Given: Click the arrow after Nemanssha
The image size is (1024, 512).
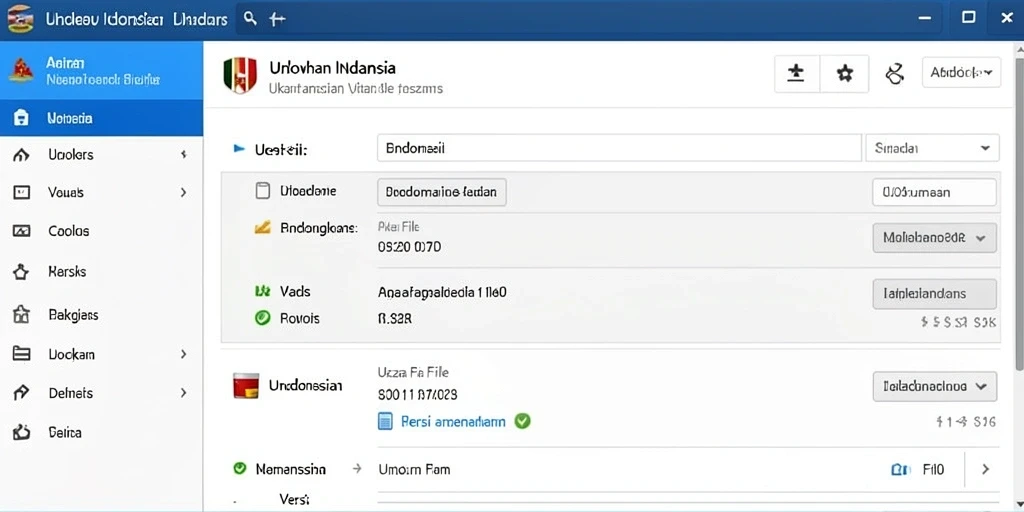Looking at the screenshot, I should tap(357, 468).
